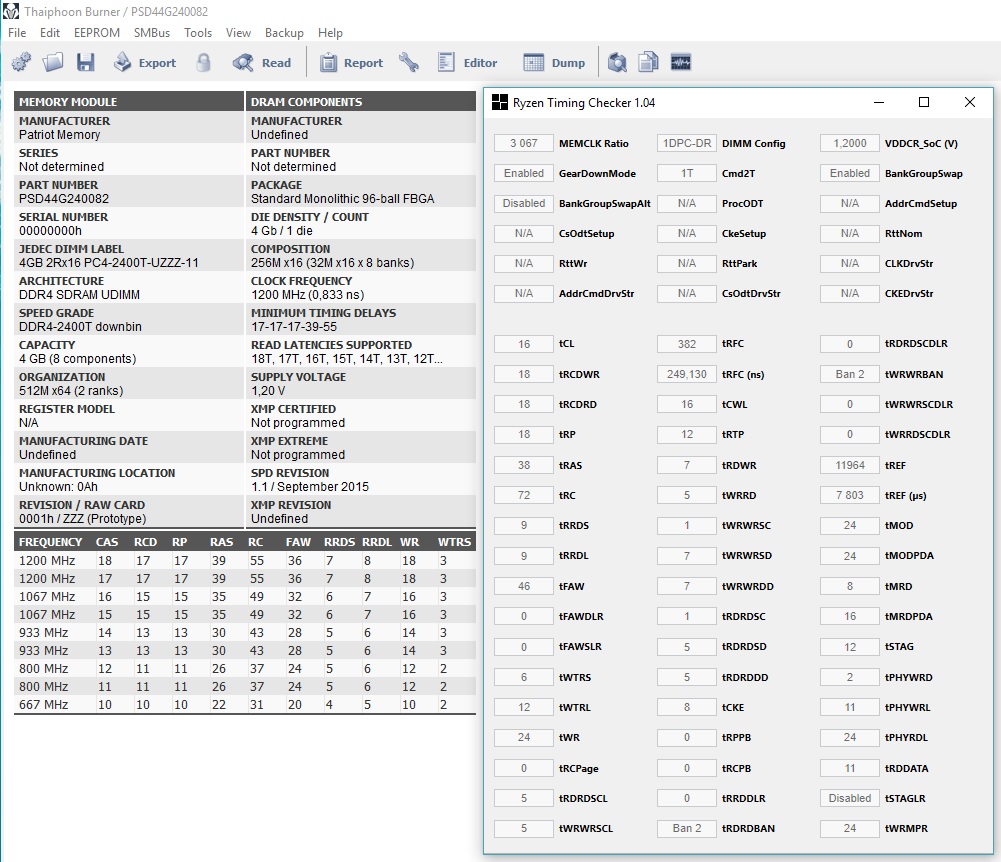The image size is (1001, 862).
Task: Click the Dump toolbar button
Action: 555,63
